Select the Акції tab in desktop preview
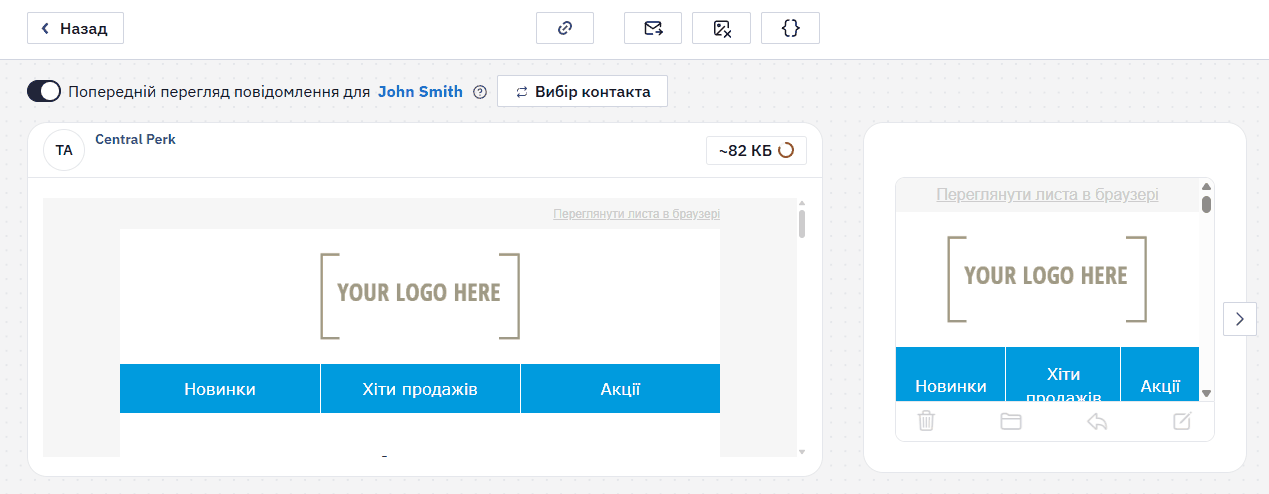This screenshot has width=1269, height=494. tap(620, 389)
